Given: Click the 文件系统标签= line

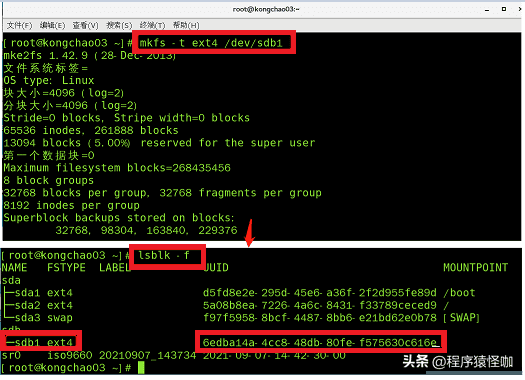Looking at the screenshot, I should pyautogui.click(x=46, y=68).
